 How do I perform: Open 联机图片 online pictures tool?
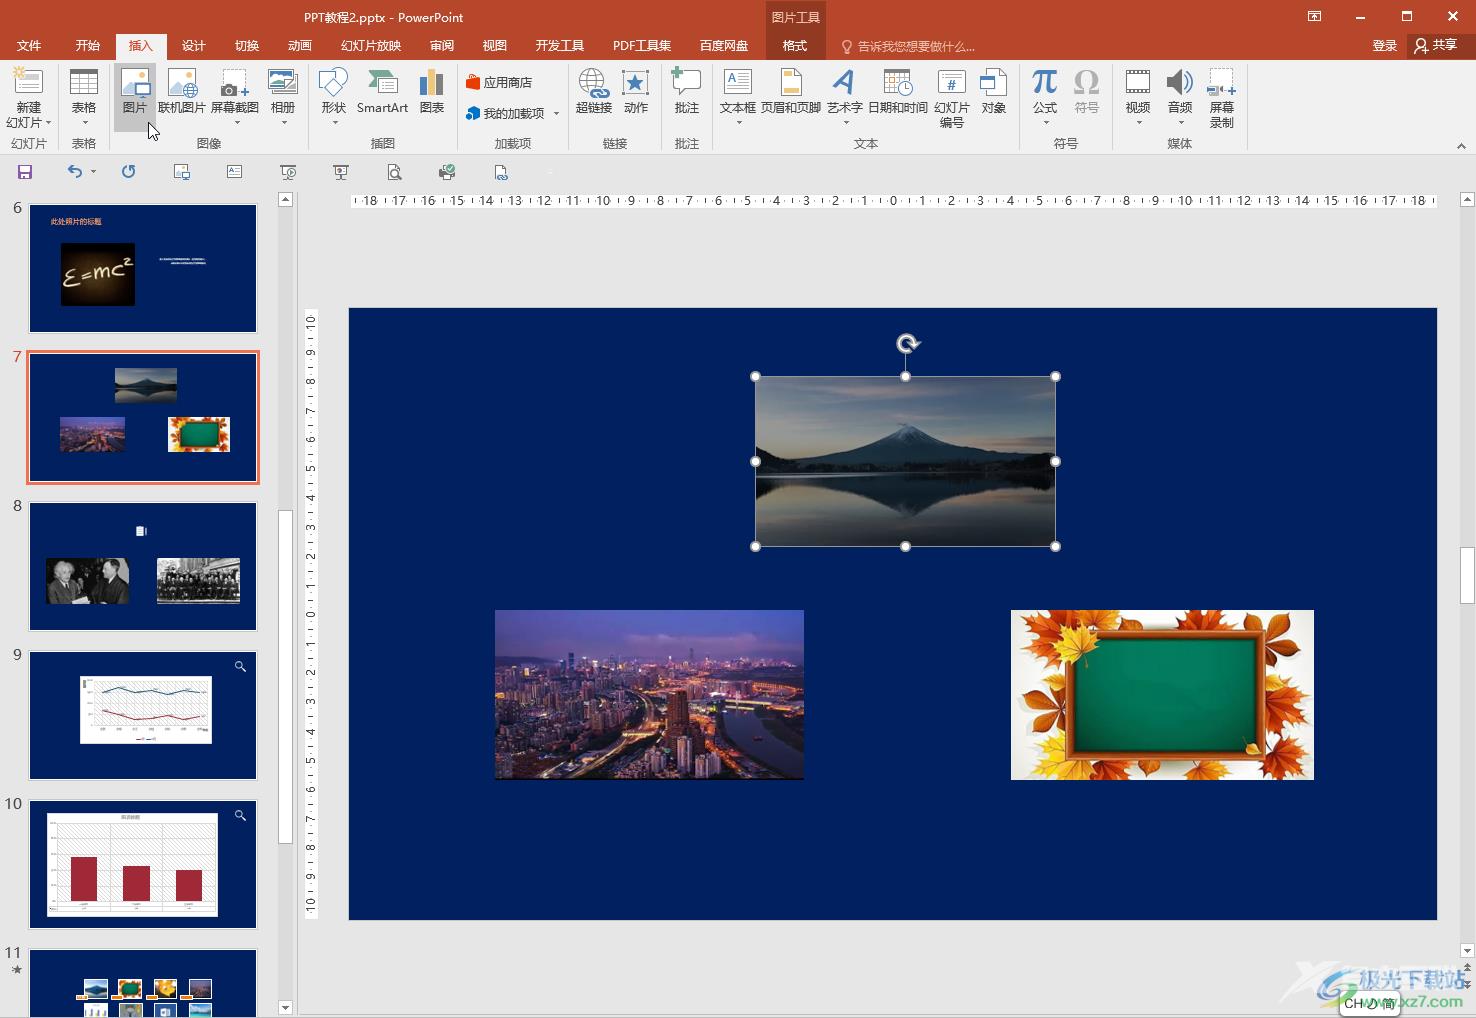tap(182, 92)
